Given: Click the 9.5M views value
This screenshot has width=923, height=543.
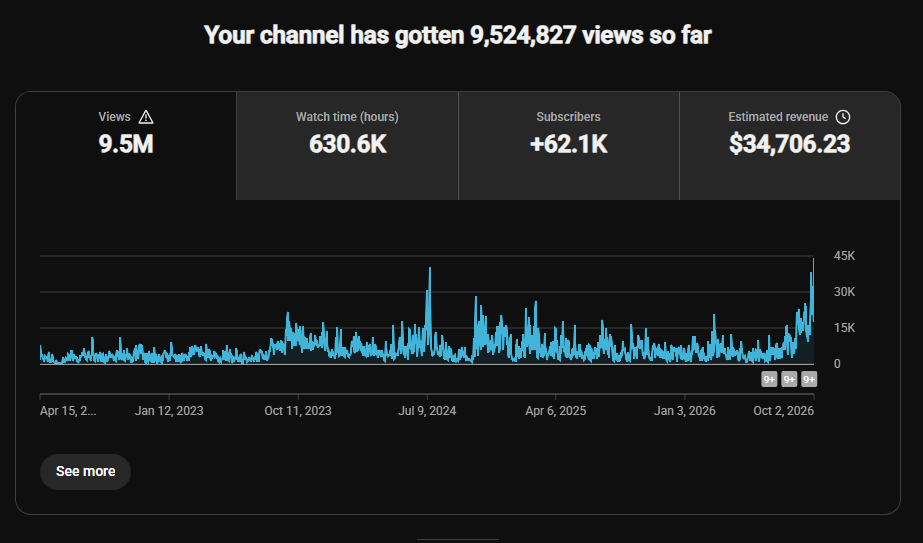Looking at the screenshot, I should [126, 144].
